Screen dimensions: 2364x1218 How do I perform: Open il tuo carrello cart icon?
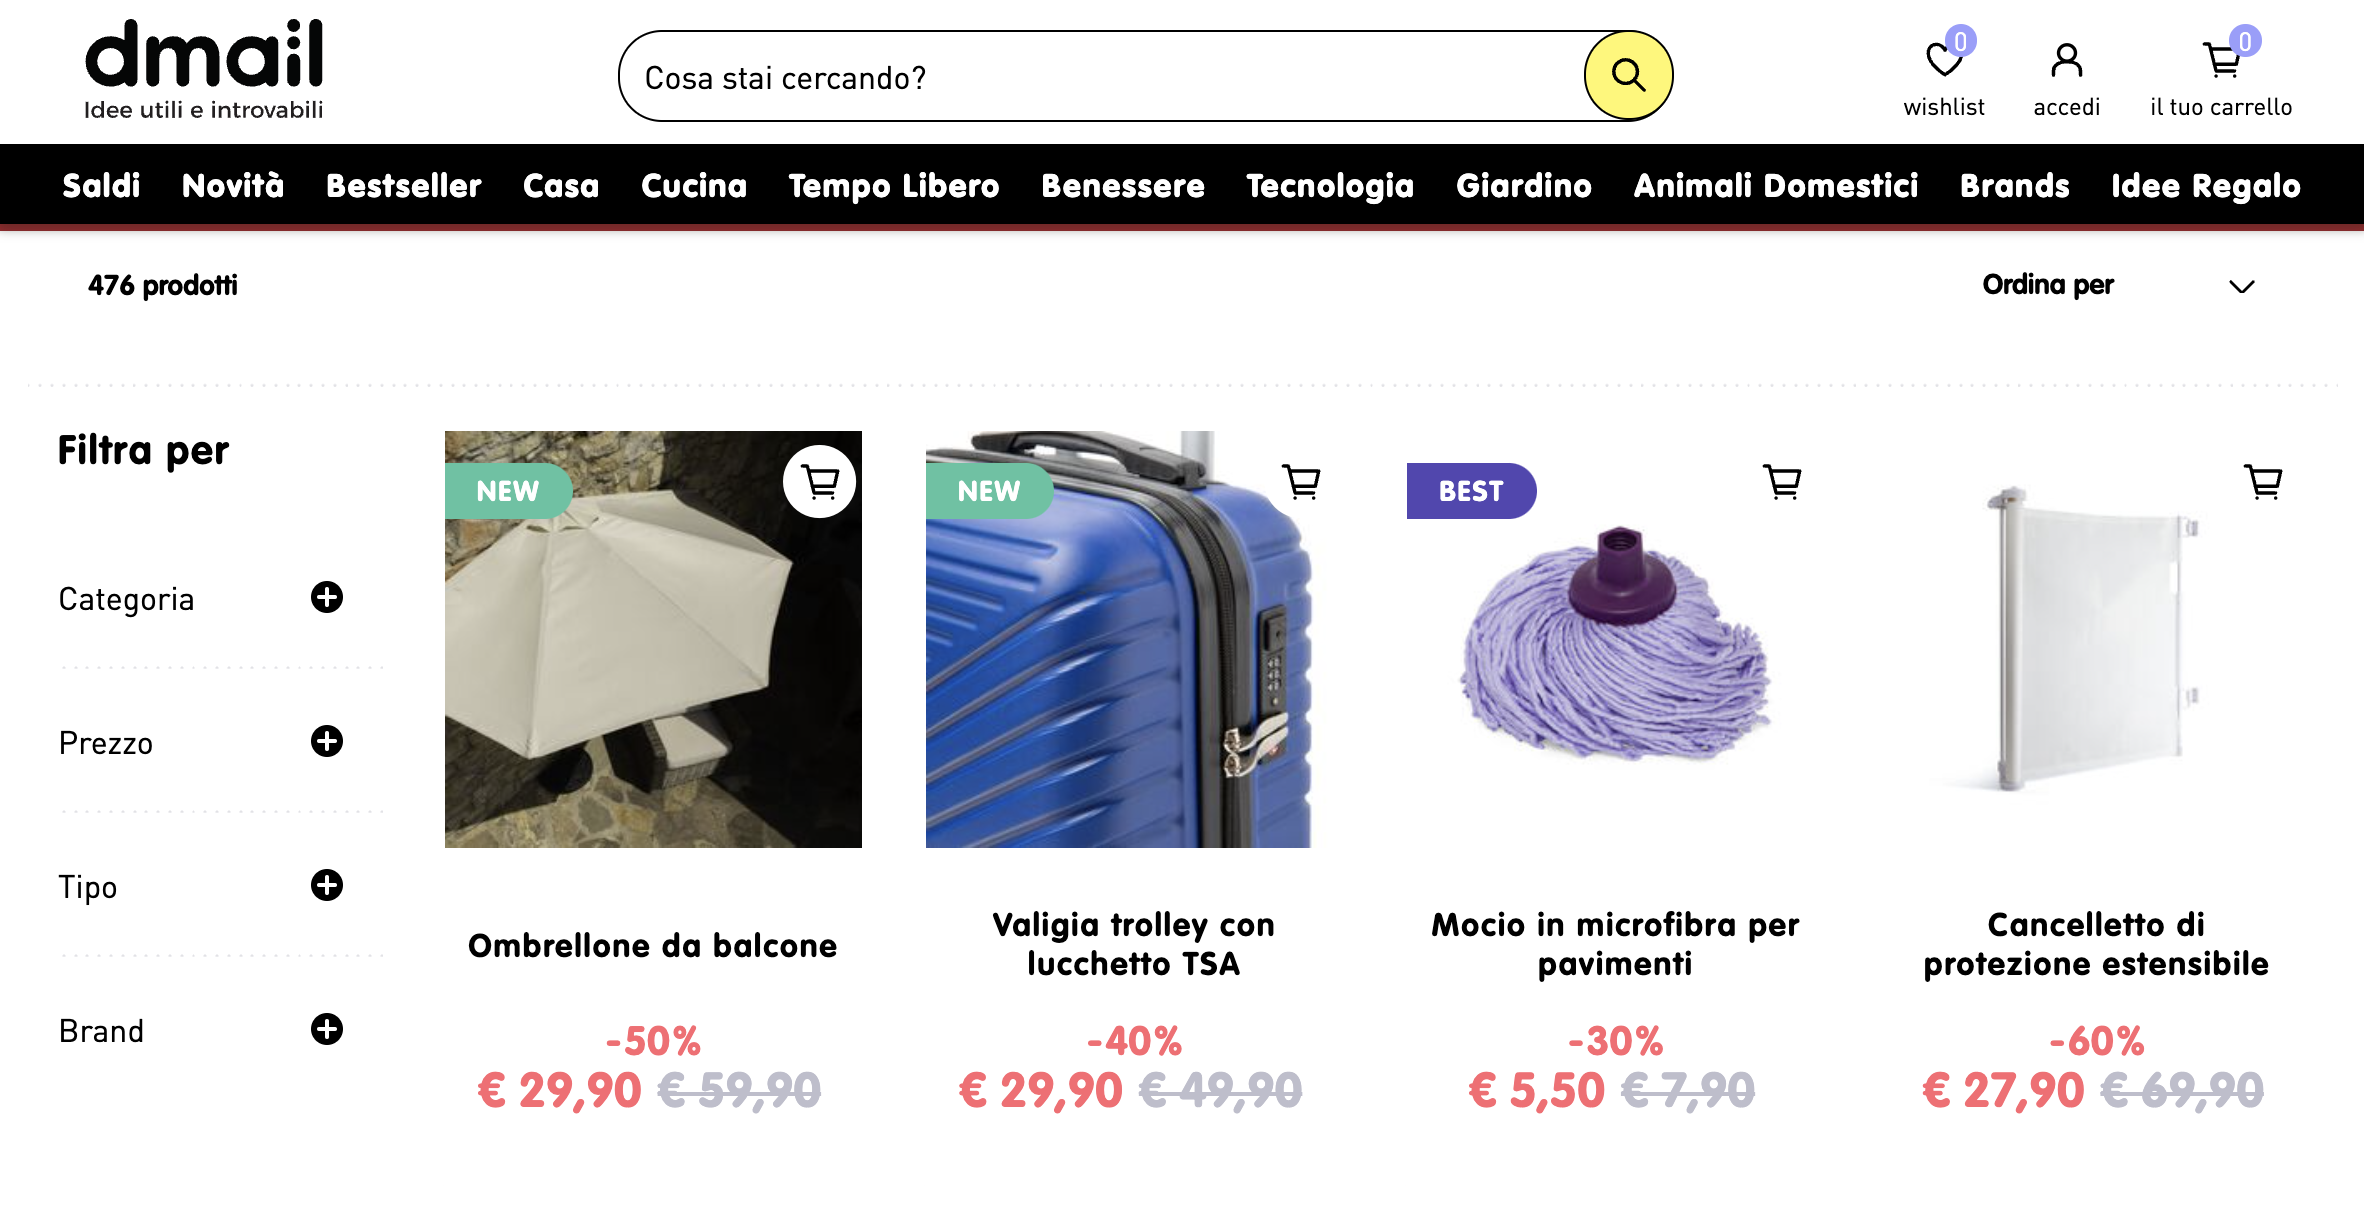(2222, 59)
